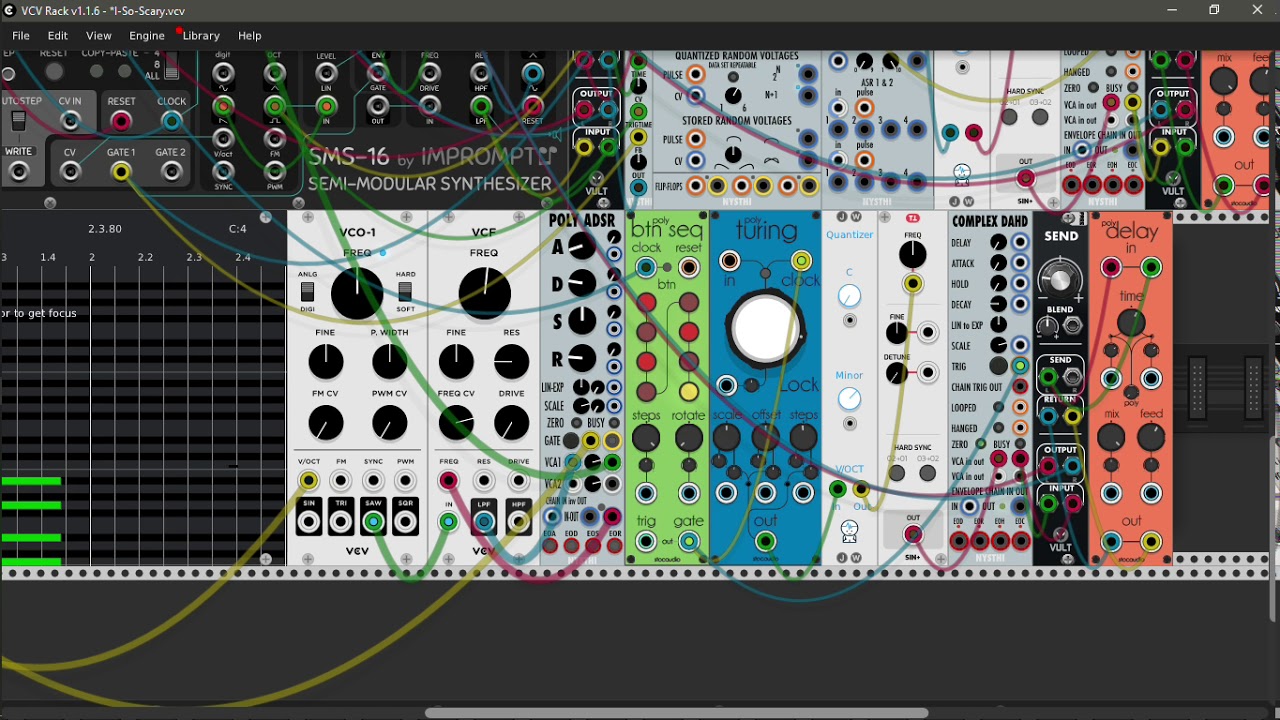Open the Edit menu
The width and height of the screenshot is (1280, 720).
pyautogui.click(x=58, y=36)
